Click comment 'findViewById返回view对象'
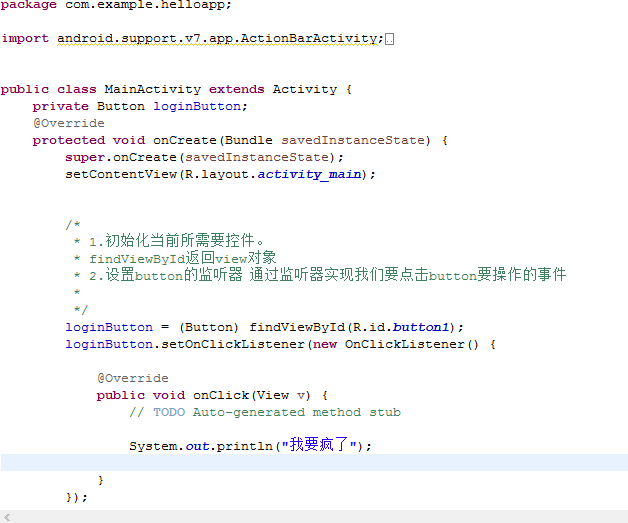628x523 pixels. coord(183,258)
